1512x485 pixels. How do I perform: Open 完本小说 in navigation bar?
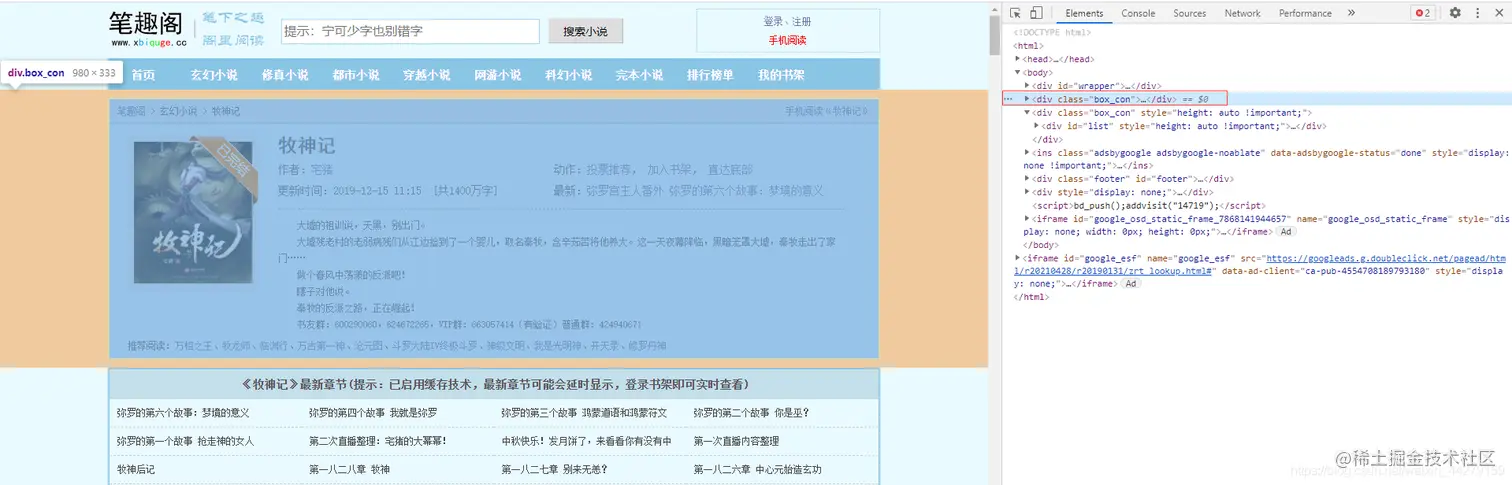(x=640, y=75)
